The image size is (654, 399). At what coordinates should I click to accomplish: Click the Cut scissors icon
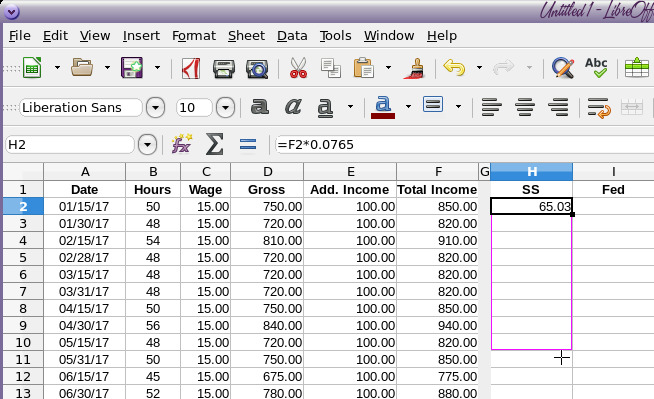(x=298, y=68)
